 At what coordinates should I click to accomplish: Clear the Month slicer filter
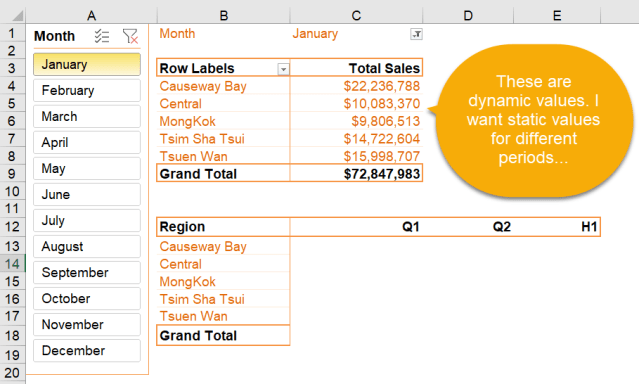pos(130,36)
